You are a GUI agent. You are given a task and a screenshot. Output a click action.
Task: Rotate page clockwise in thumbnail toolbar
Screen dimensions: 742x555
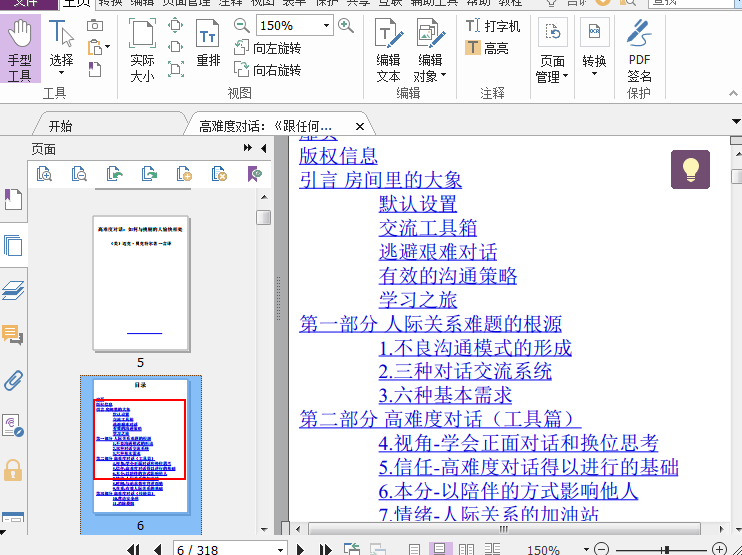(x=149, y=174)
